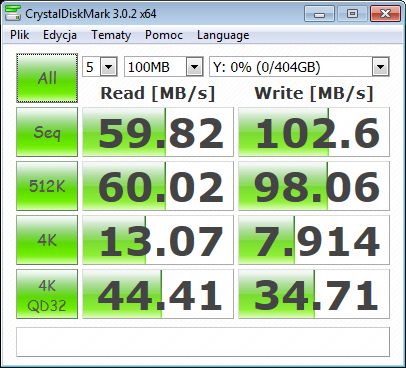Select 4K QD32 write result 34.71

[314, 294]
